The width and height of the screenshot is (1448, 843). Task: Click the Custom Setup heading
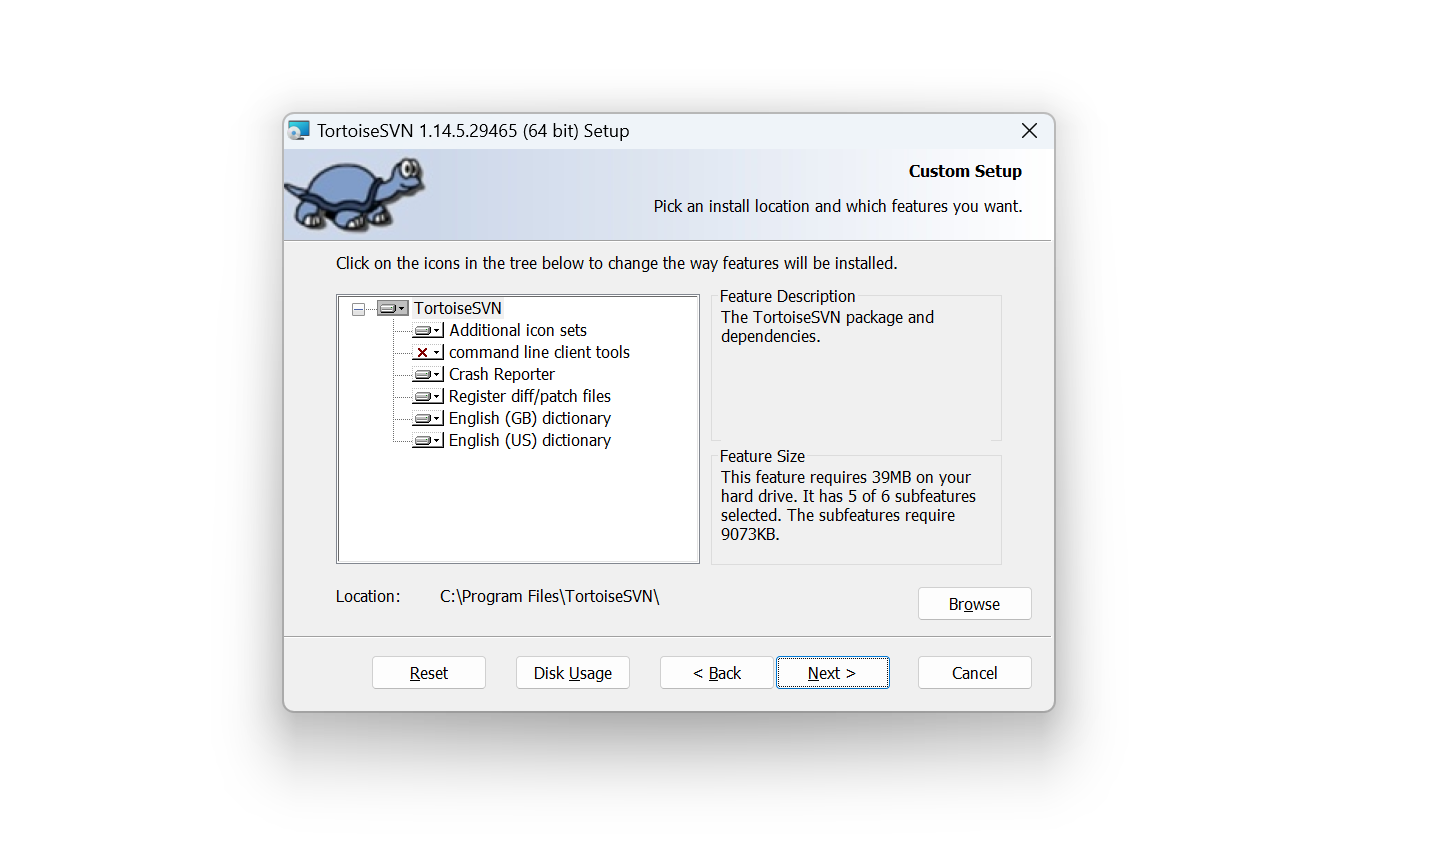(x=965, y=171)
